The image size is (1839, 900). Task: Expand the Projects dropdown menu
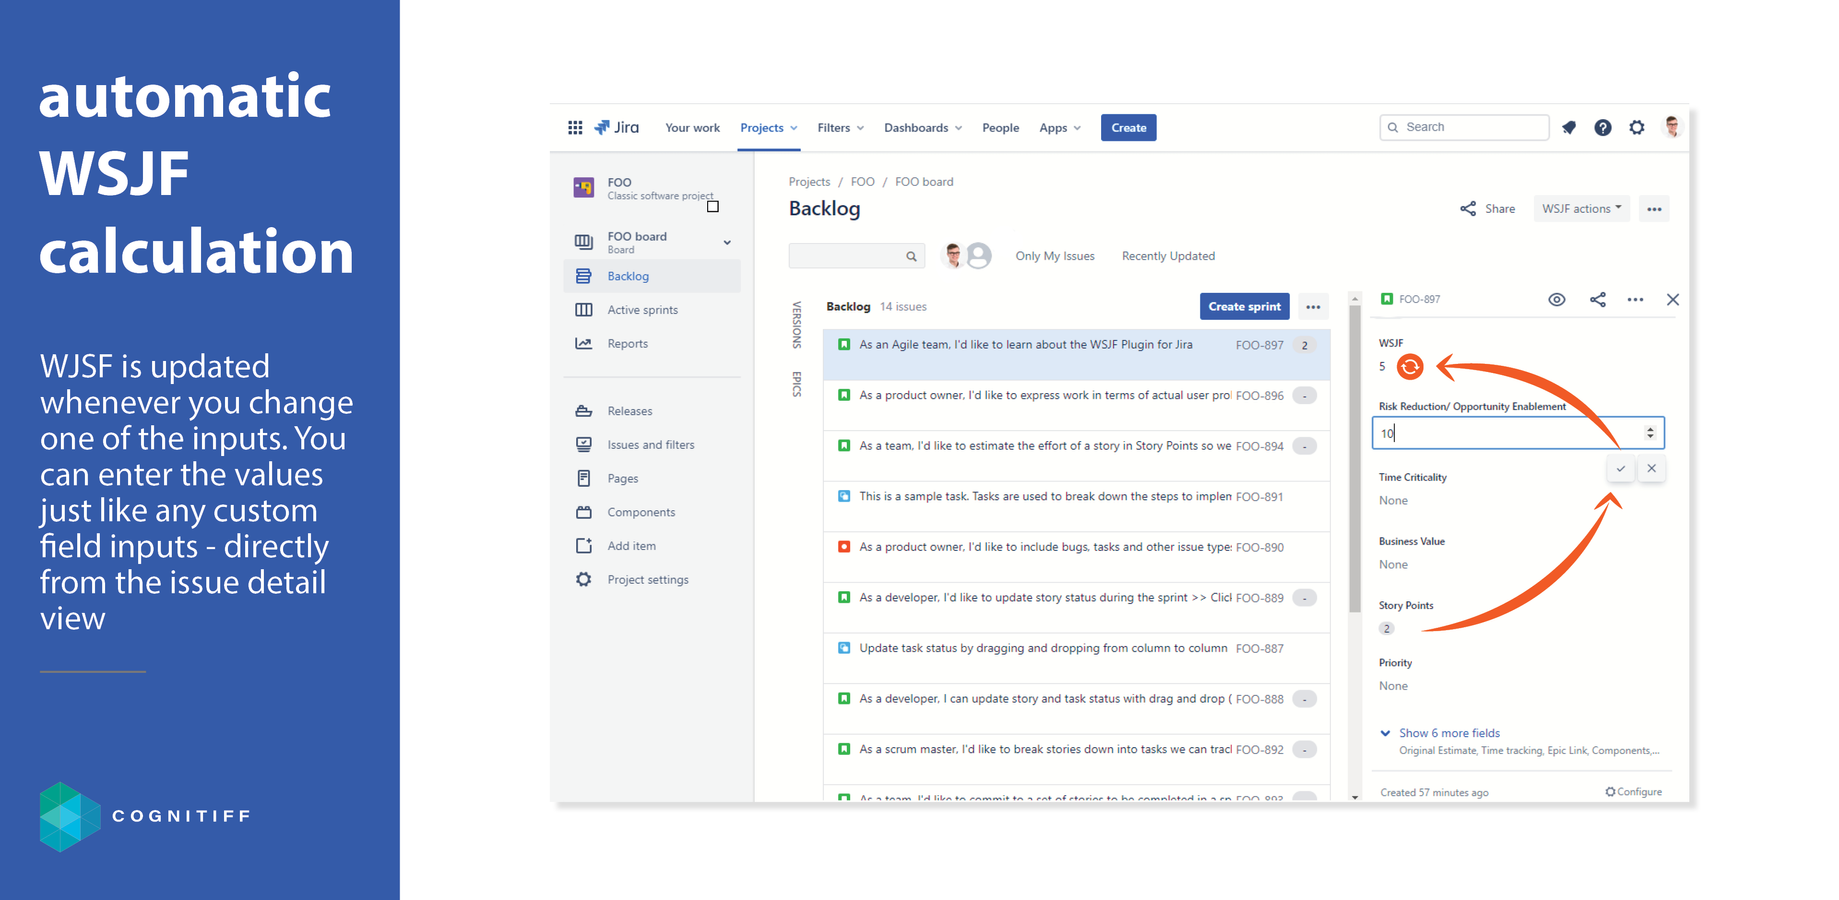click(769, 128)
